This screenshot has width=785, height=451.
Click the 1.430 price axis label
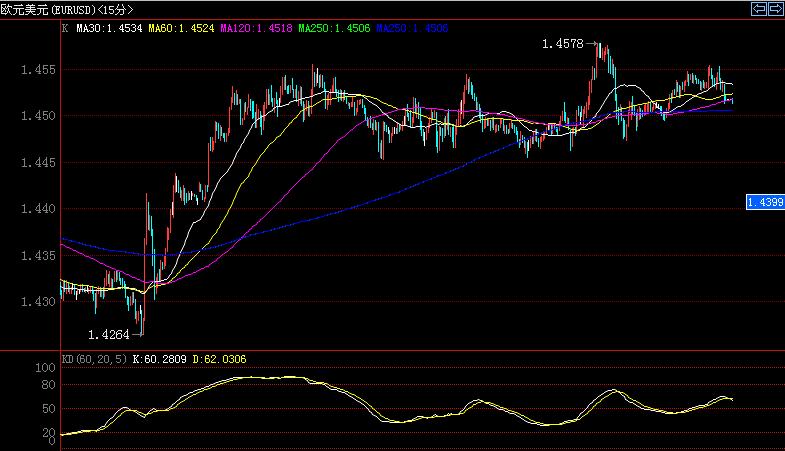(x=38, y=301)
